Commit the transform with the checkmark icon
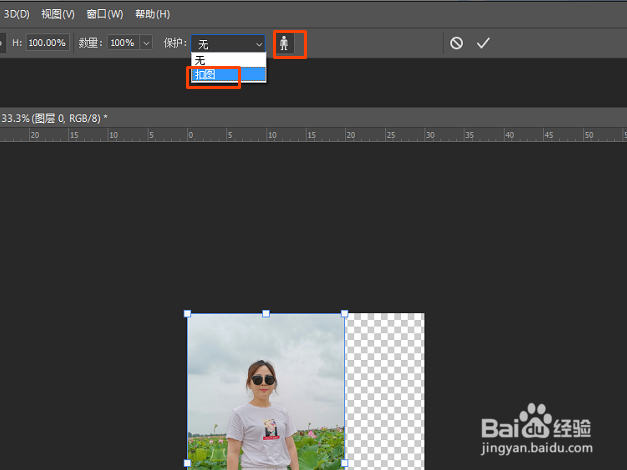This screenshot has height=470, width=627. (x=483, y=43)
